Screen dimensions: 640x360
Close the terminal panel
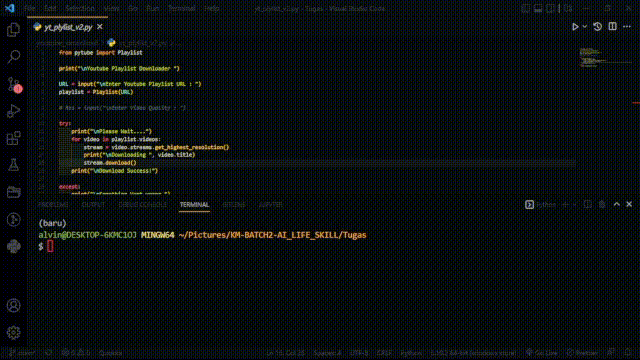click(629, 204)
